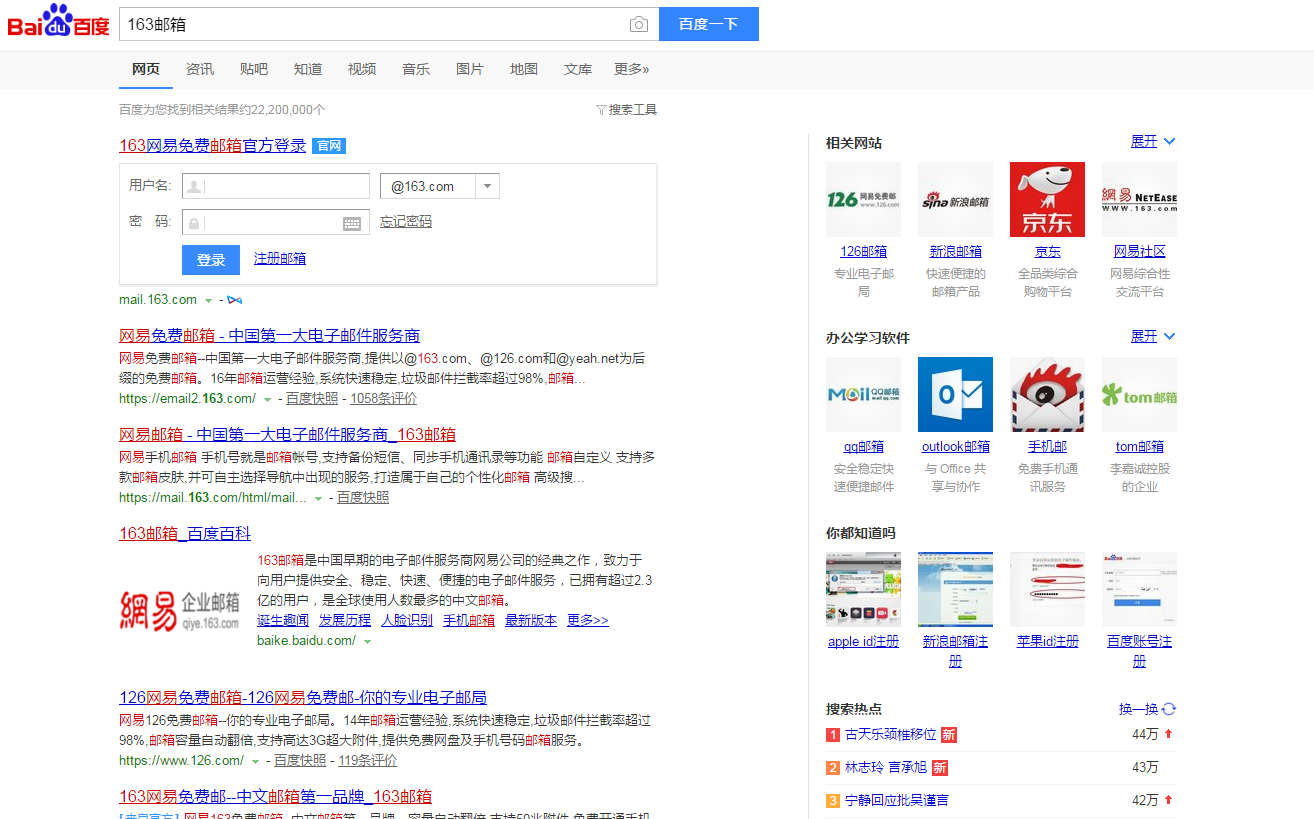
Task: Click the refresh icon beside 换一换
Action: (x=1169, y=709)
